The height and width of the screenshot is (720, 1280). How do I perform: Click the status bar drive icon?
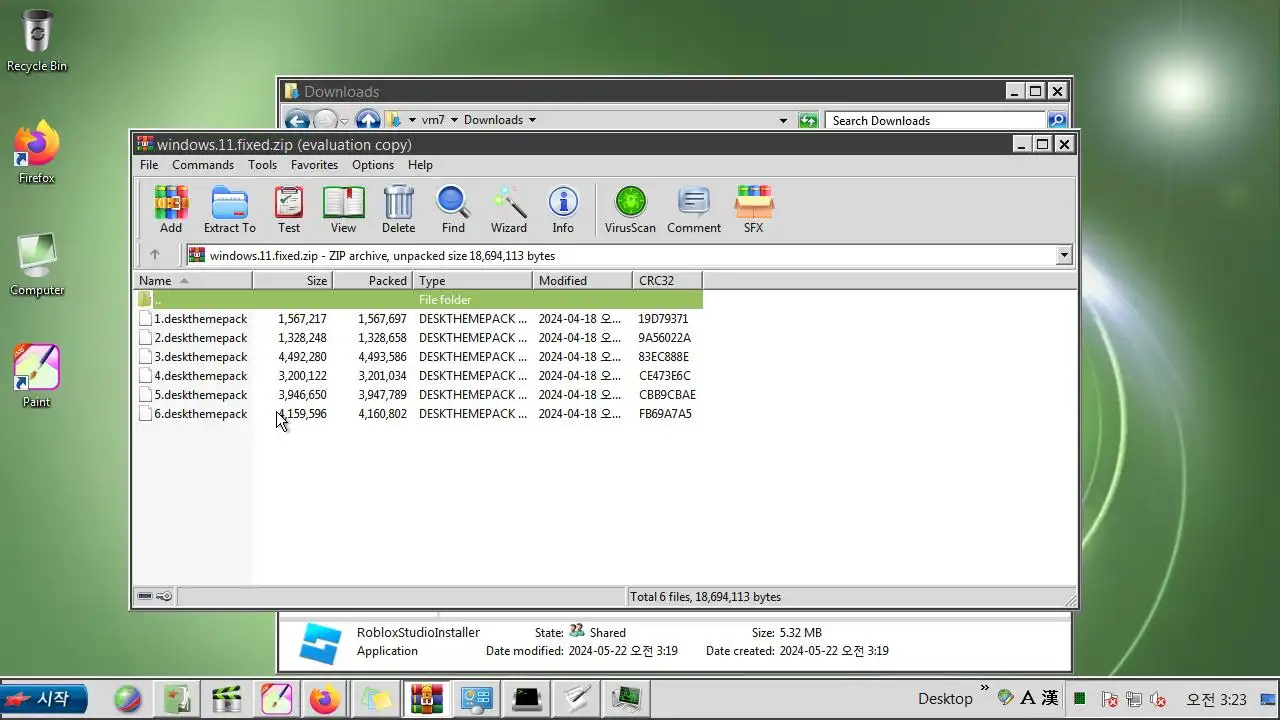[145, 597]
